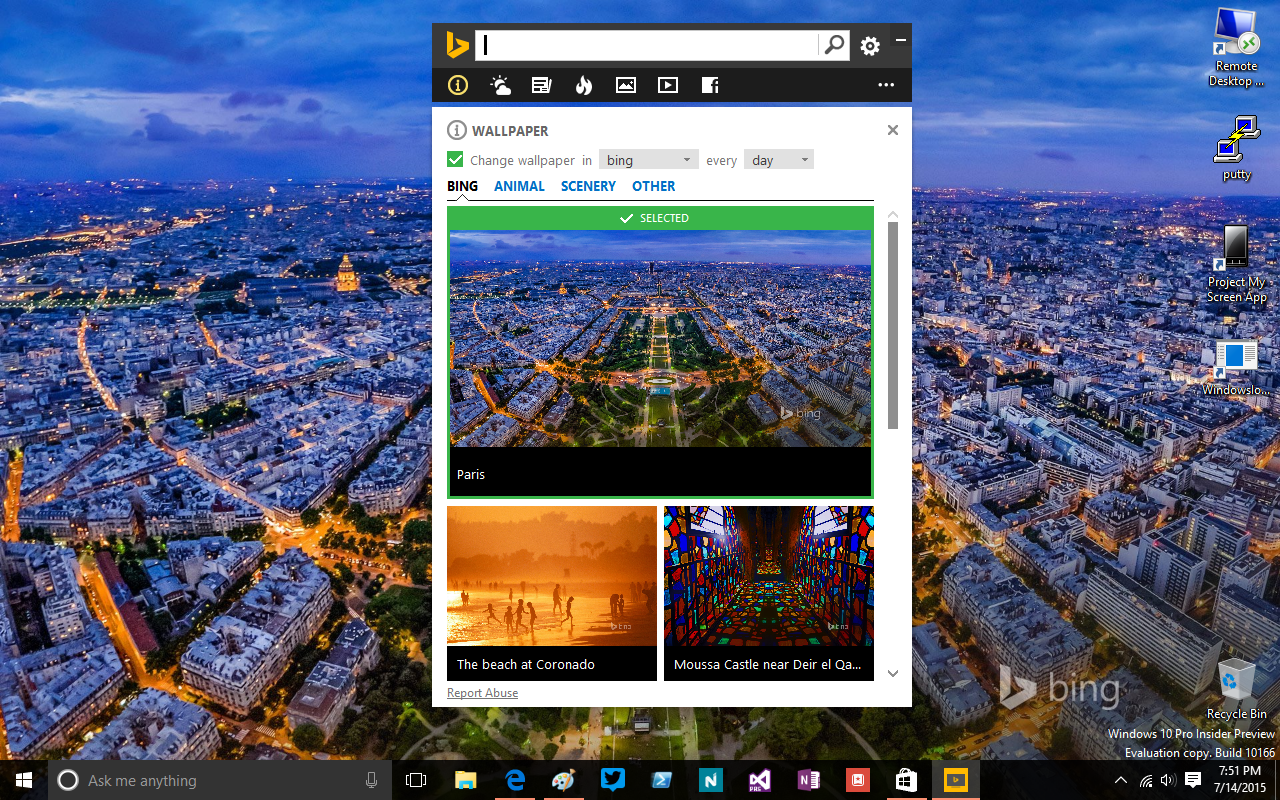Image resolution: width=1280 pixels, height=800 pixels.
Task: Open the volume tray icon
Action: 1168,780
